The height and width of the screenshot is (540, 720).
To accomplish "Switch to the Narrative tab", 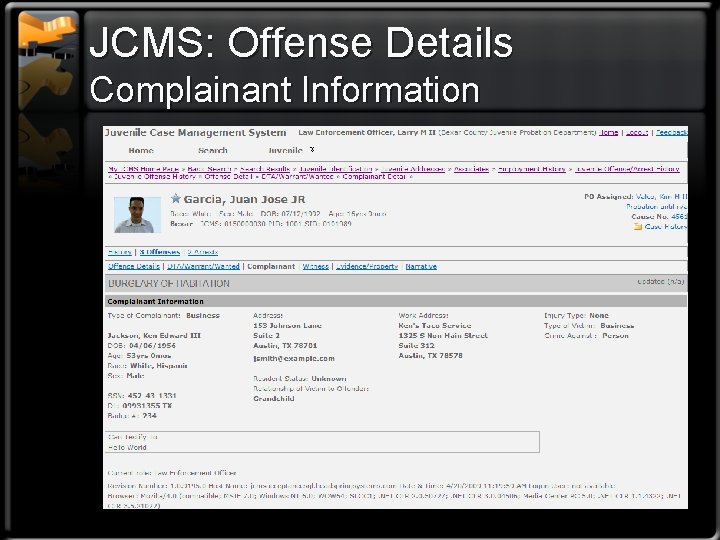I will 421,266.
